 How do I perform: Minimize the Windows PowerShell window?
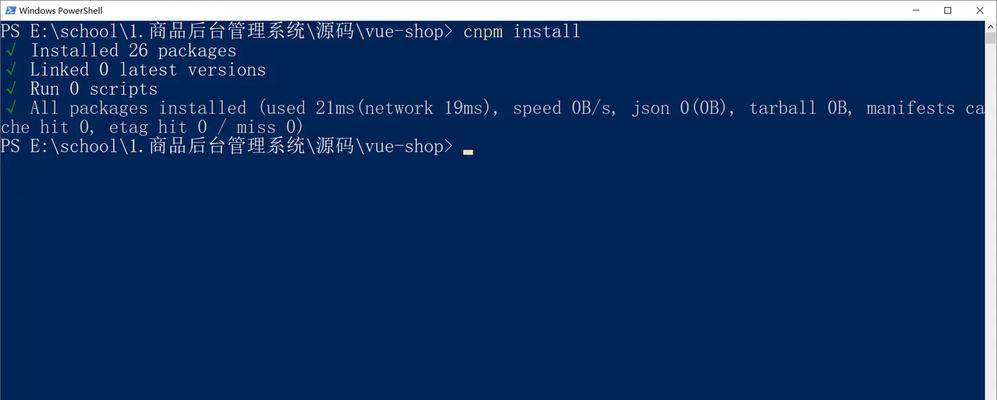click(918, 10)
